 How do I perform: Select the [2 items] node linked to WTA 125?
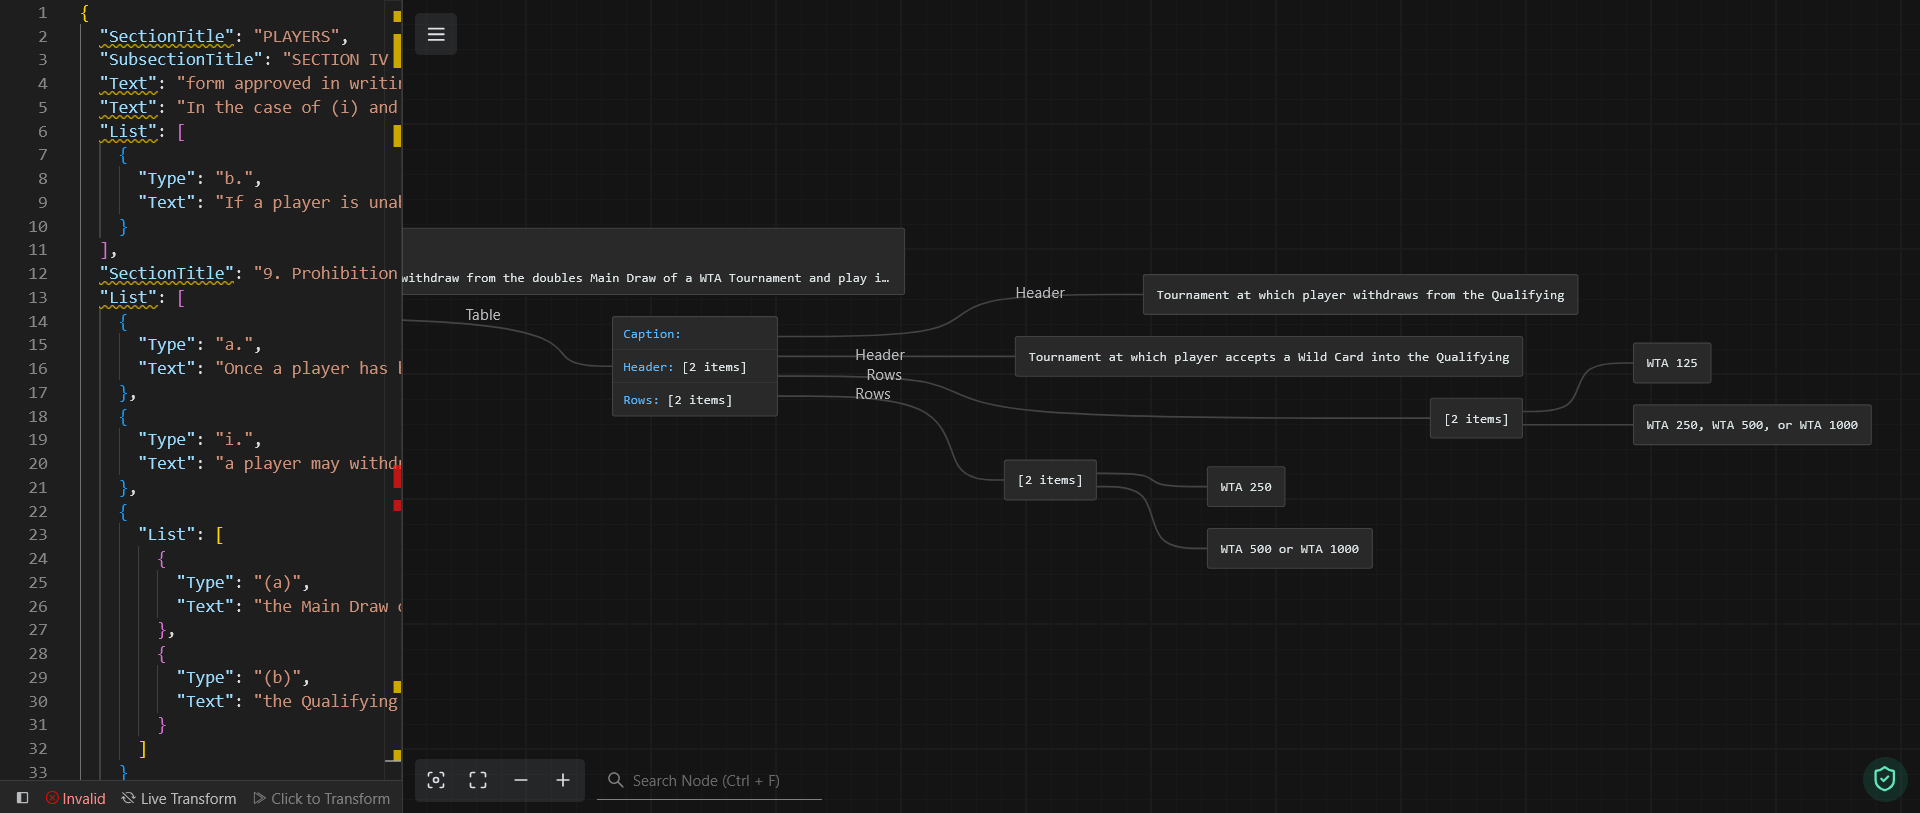[x=1476, y=419]
